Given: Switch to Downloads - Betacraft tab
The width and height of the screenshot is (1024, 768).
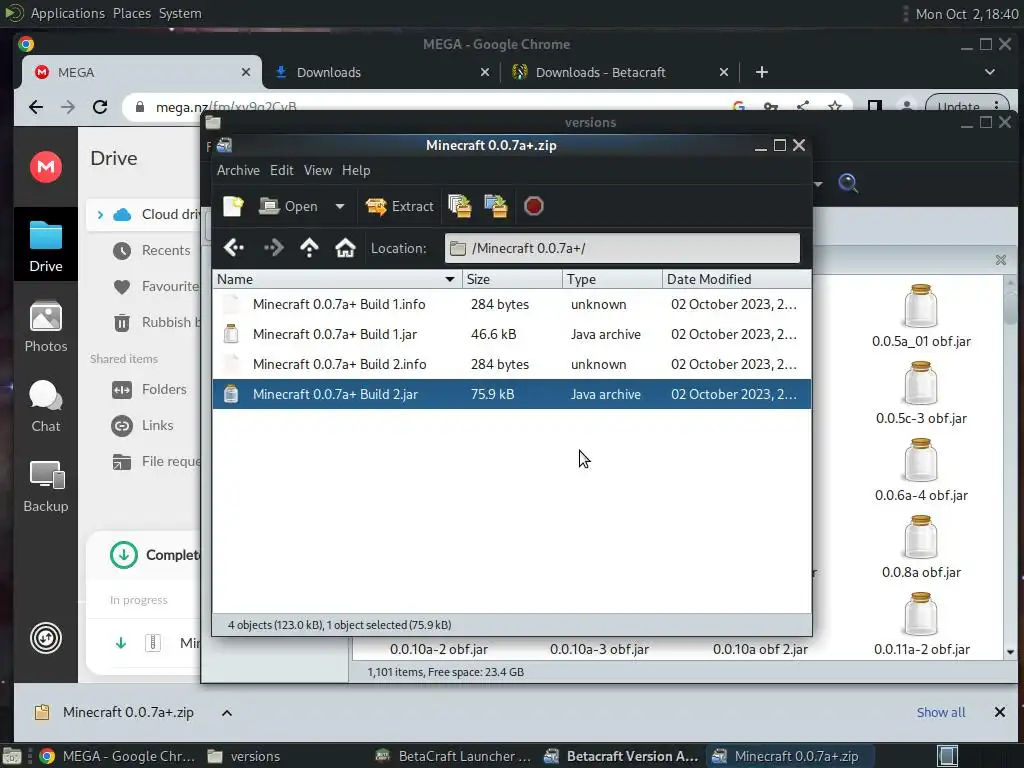Looking at the screenshot, I should (x=620, y=72).
